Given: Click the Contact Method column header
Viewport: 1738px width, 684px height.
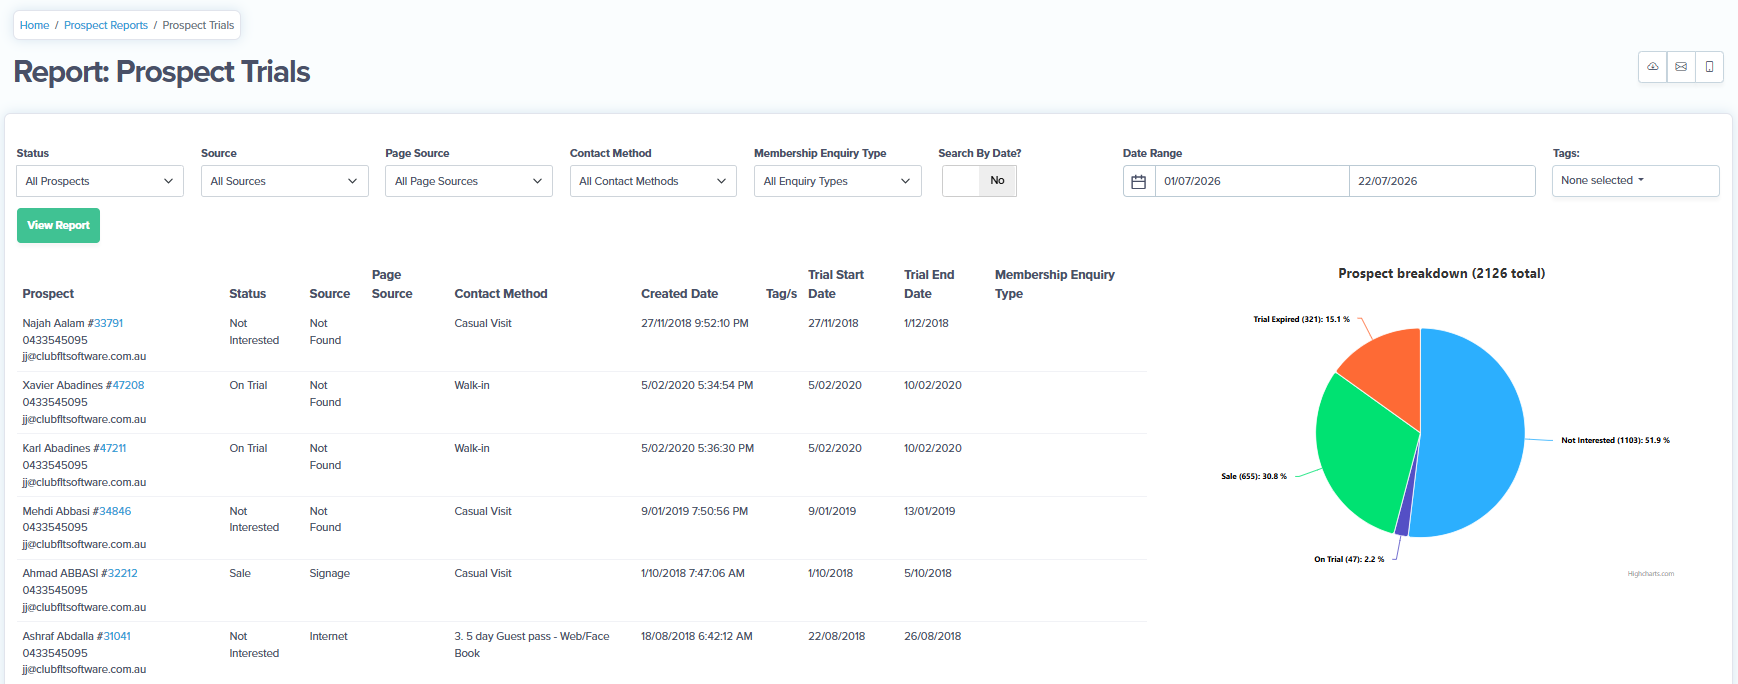Looking at the screenshot, I should coord(501,294).
